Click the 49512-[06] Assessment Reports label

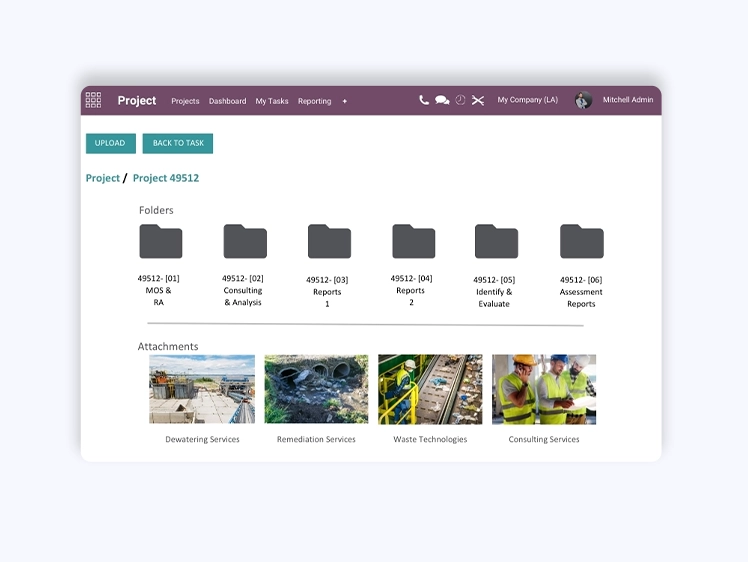coord(581,291)
